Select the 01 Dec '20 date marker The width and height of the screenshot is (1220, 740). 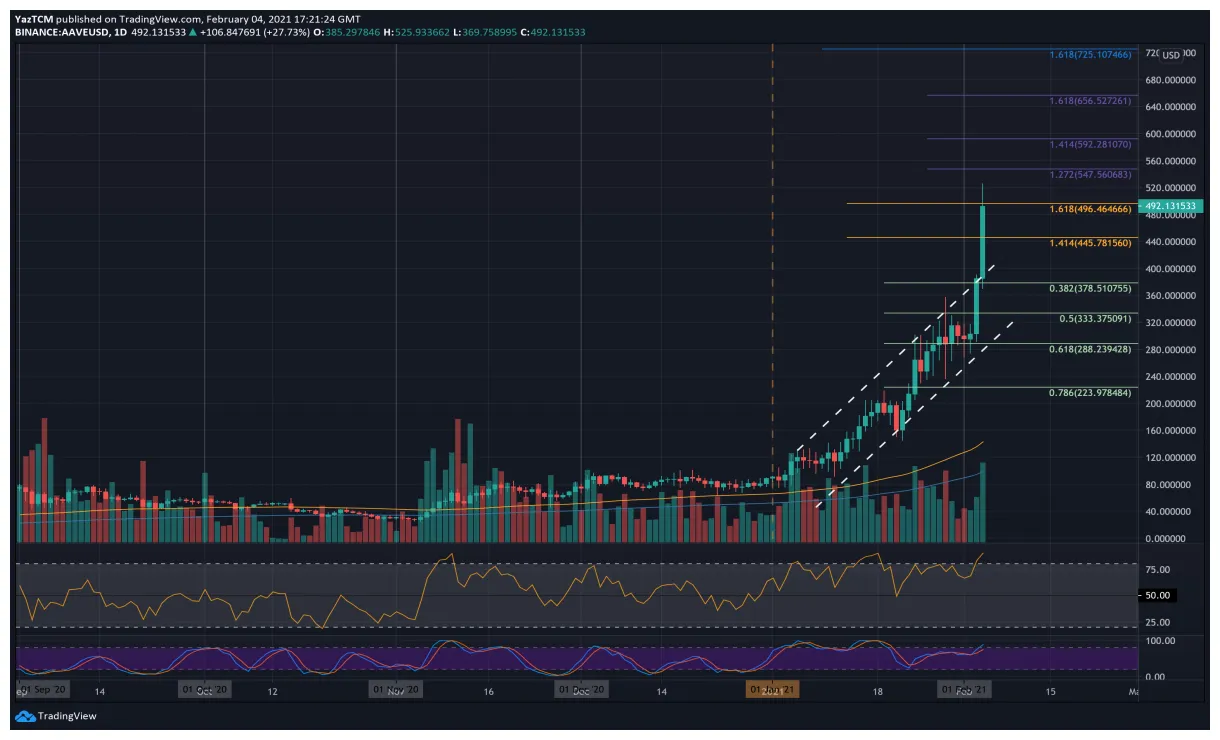[x=581, y=690]
